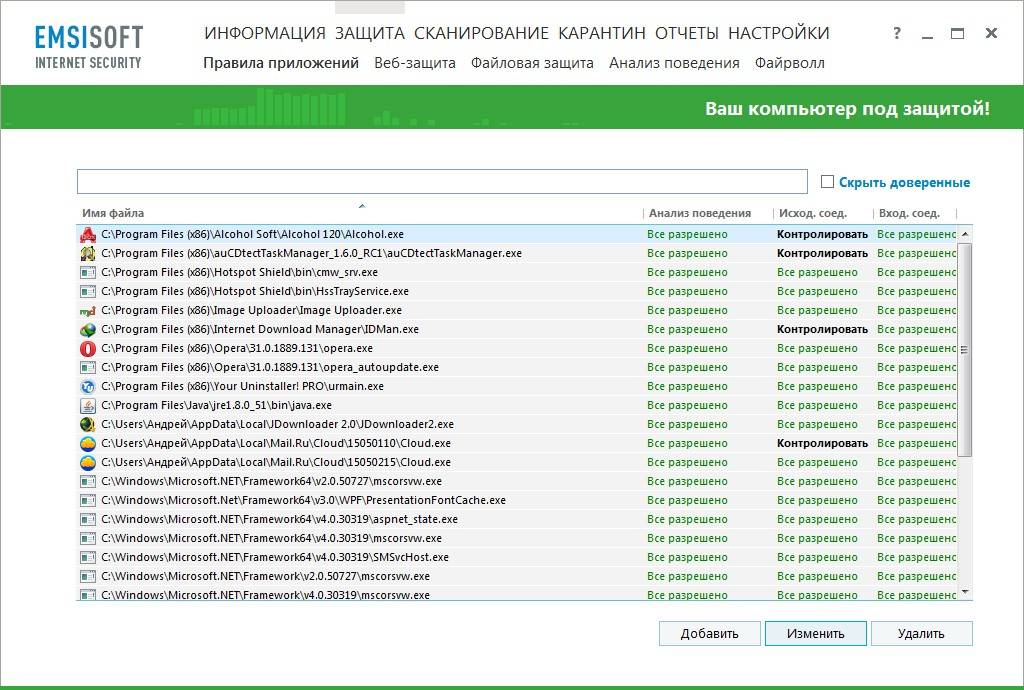Switch to 'Анализ поведения' tab
Screen dimensions: 1024x690
pyautogui.click(x=674, y=63)
